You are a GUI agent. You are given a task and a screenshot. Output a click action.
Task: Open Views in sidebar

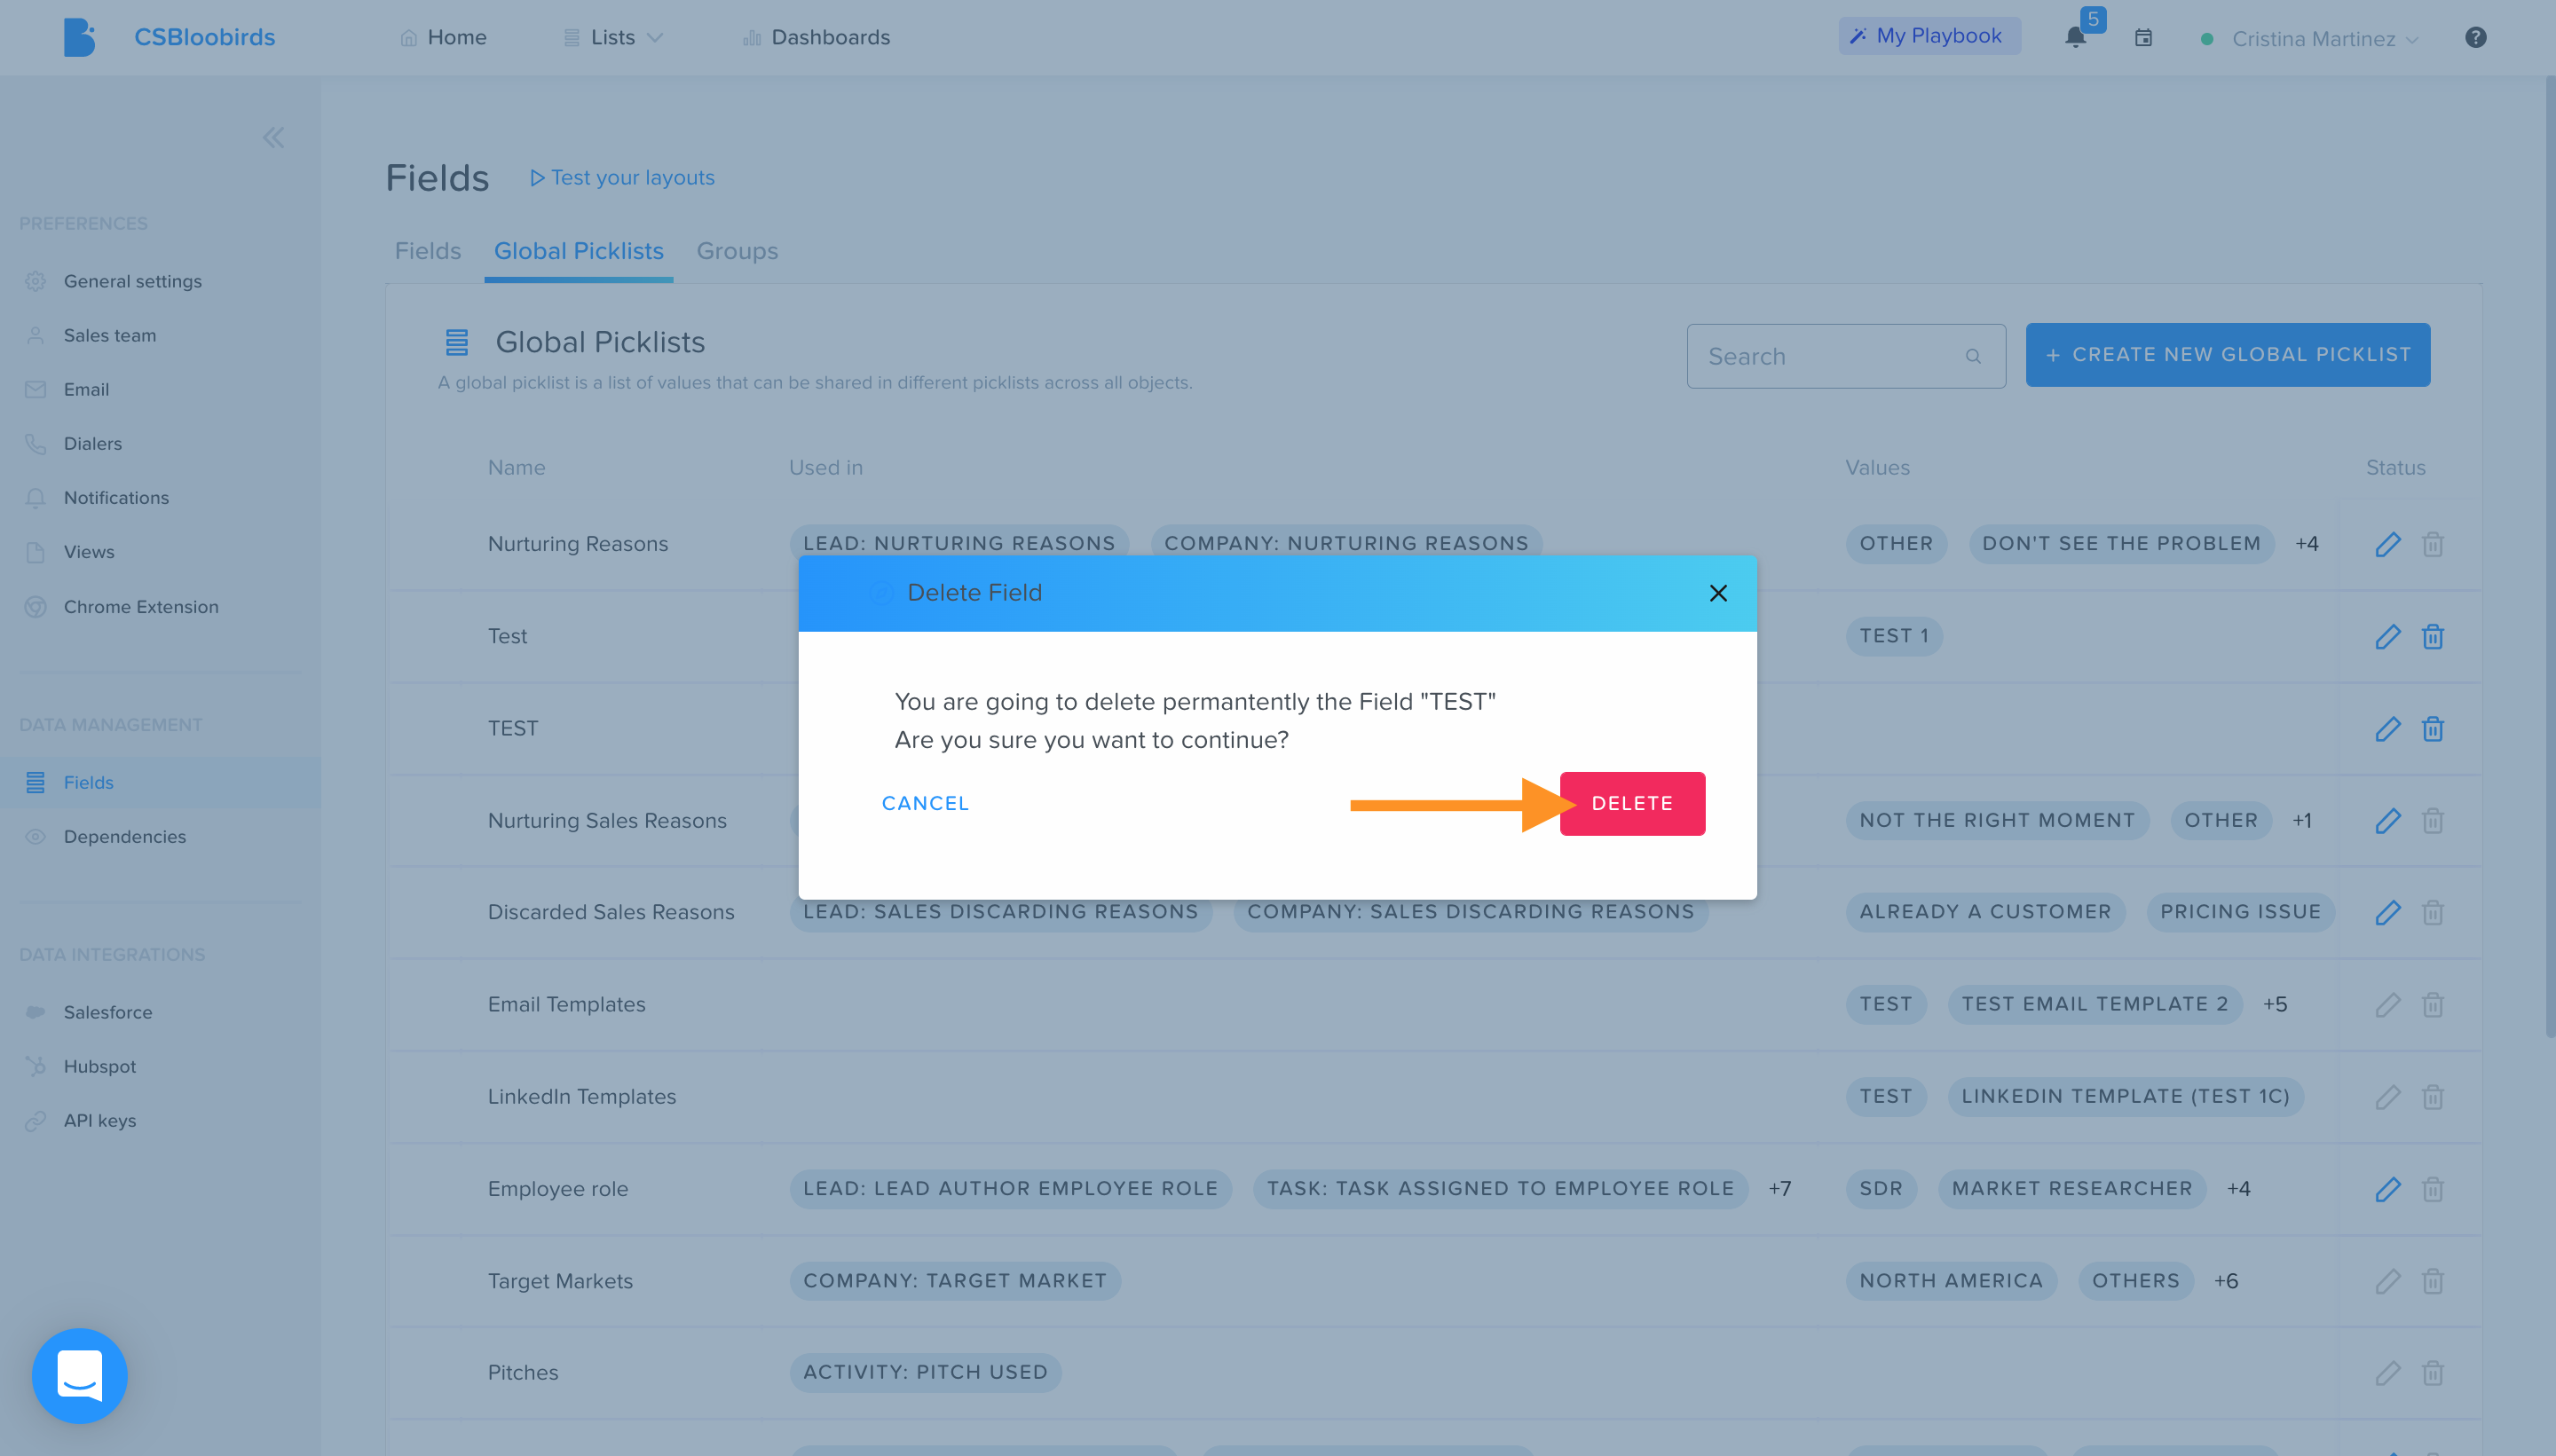pos(89,552)
